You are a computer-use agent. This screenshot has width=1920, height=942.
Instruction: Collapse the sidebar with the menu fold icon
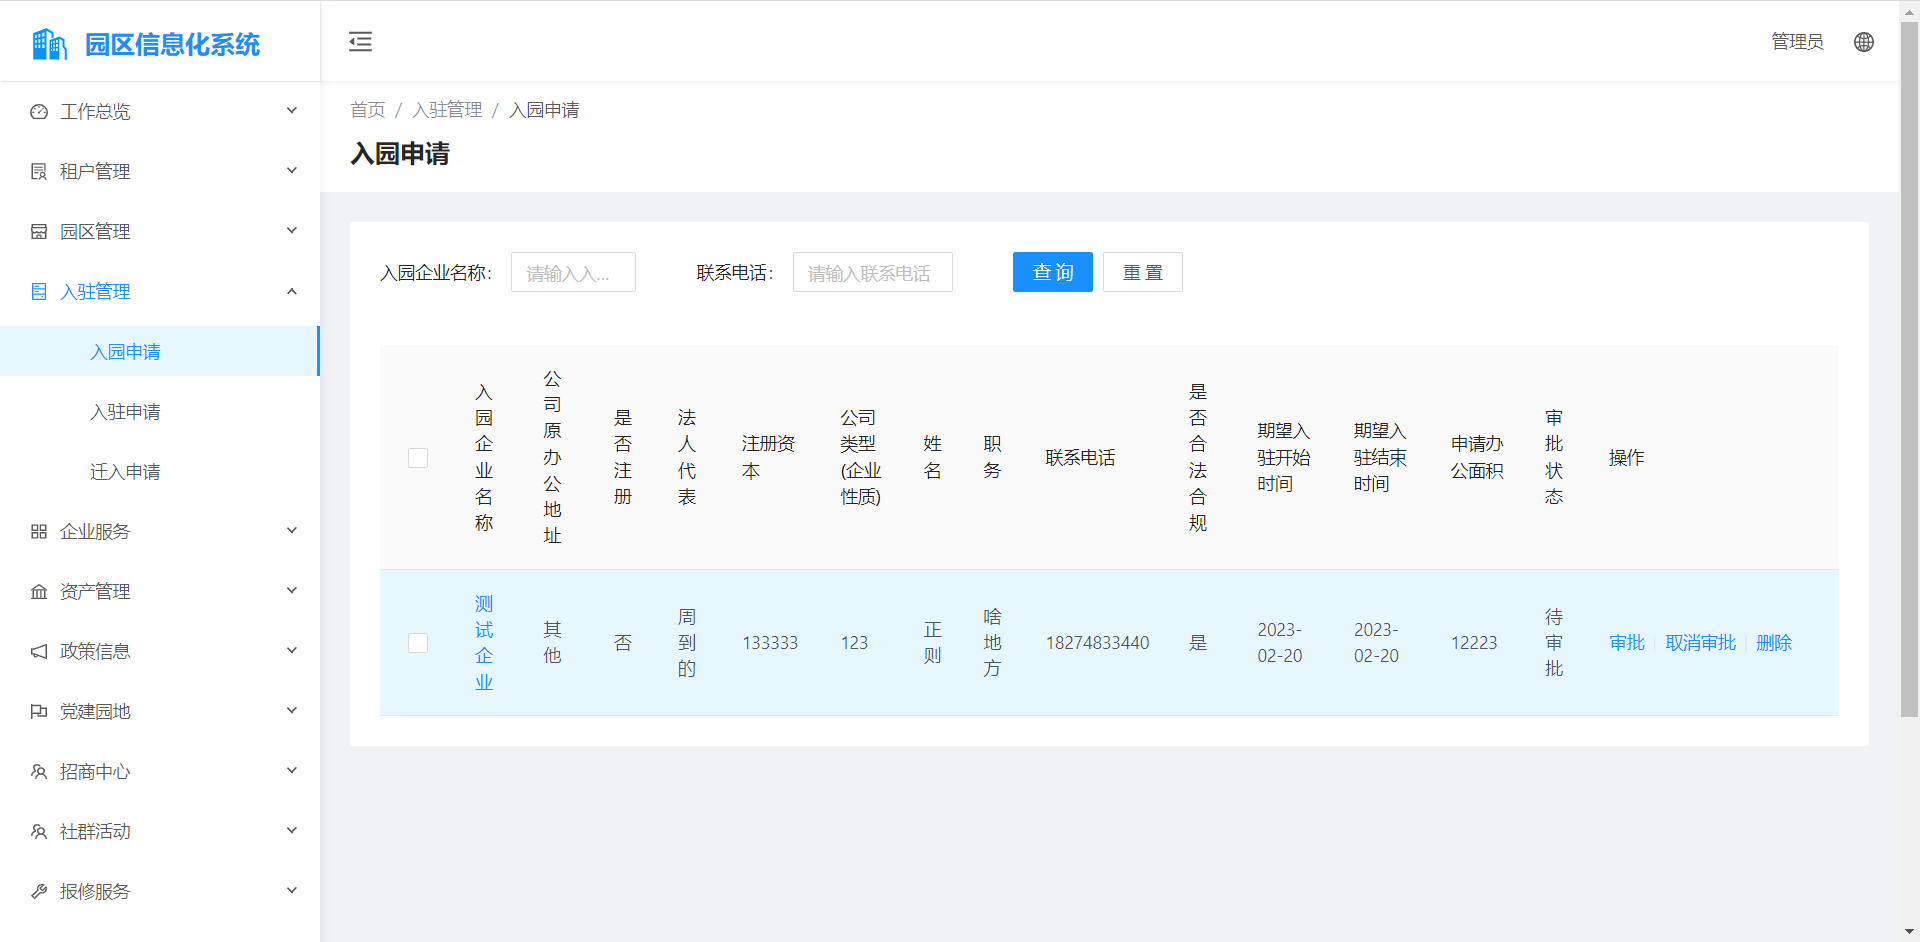tap(360, 41)
